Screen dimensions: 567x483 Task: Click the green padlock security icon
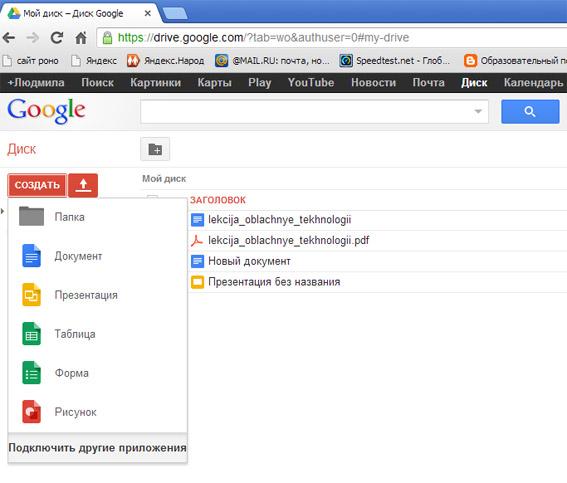[107, 38]
